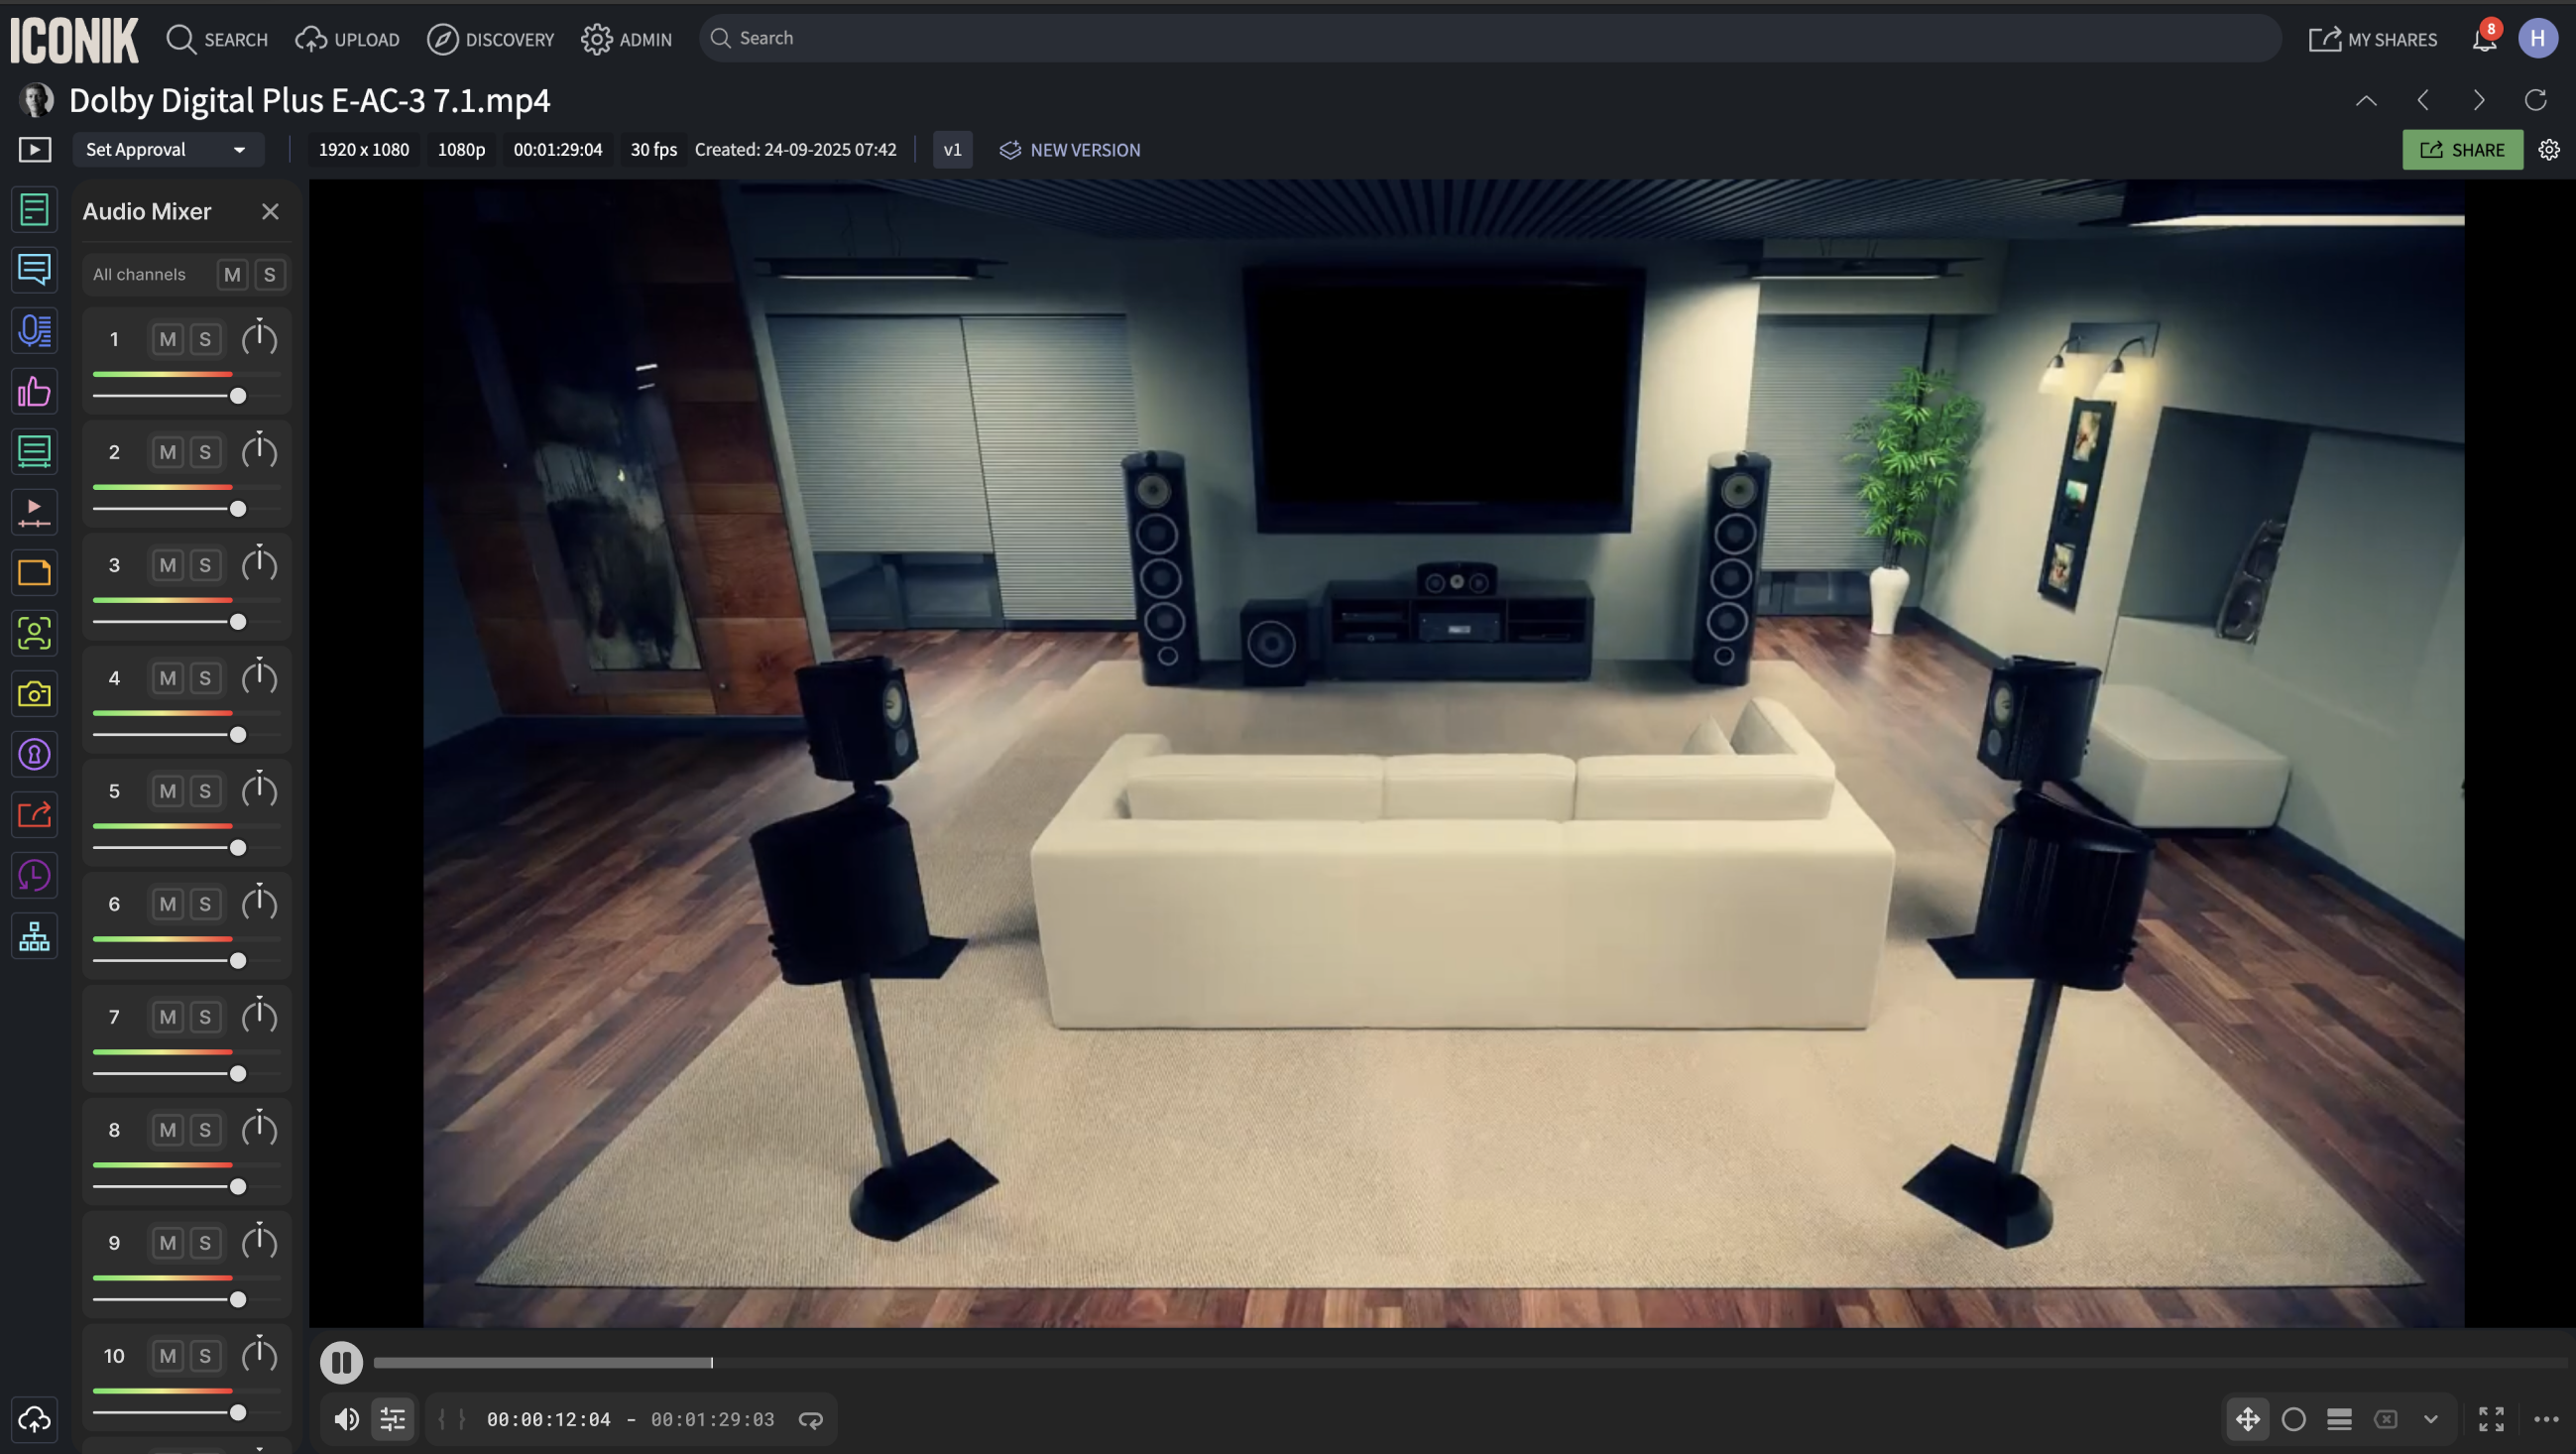Image resolution: width=2576 pixels, height=1454 pixels.
Task: Click the channel 2 volume slider handle
Action: pyautogui.click(x=238, y=509)
